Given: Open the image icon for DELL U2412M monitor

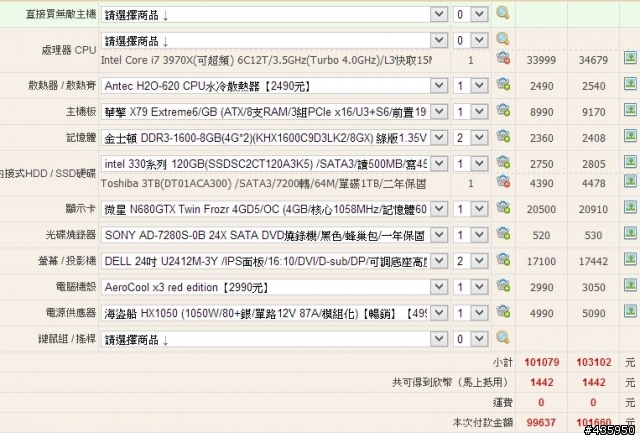Looking at the screenshot, I should (x=630, y=259).
